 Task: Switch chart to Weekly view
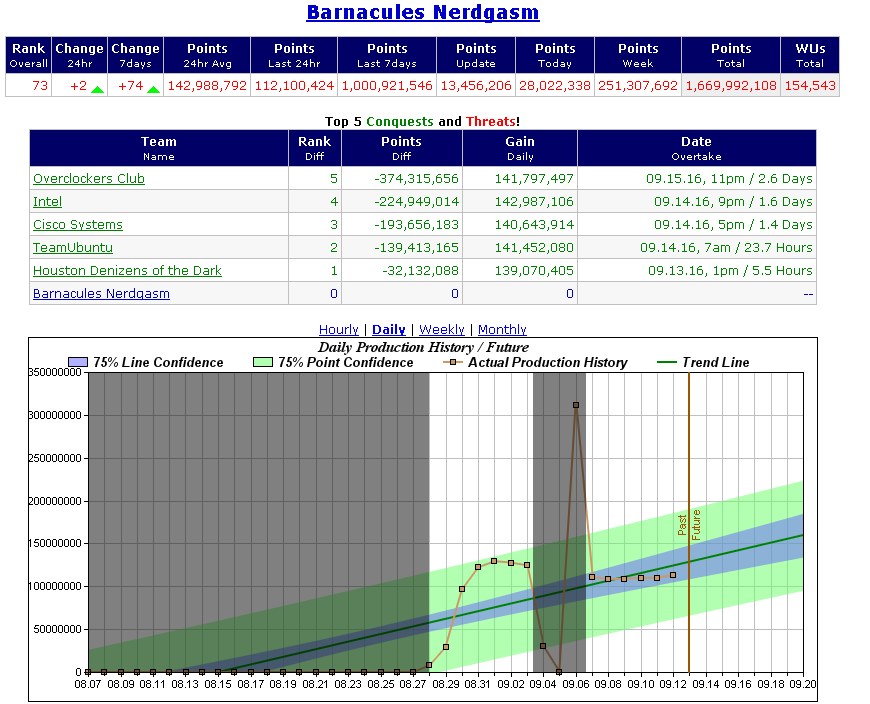[442, 330]
